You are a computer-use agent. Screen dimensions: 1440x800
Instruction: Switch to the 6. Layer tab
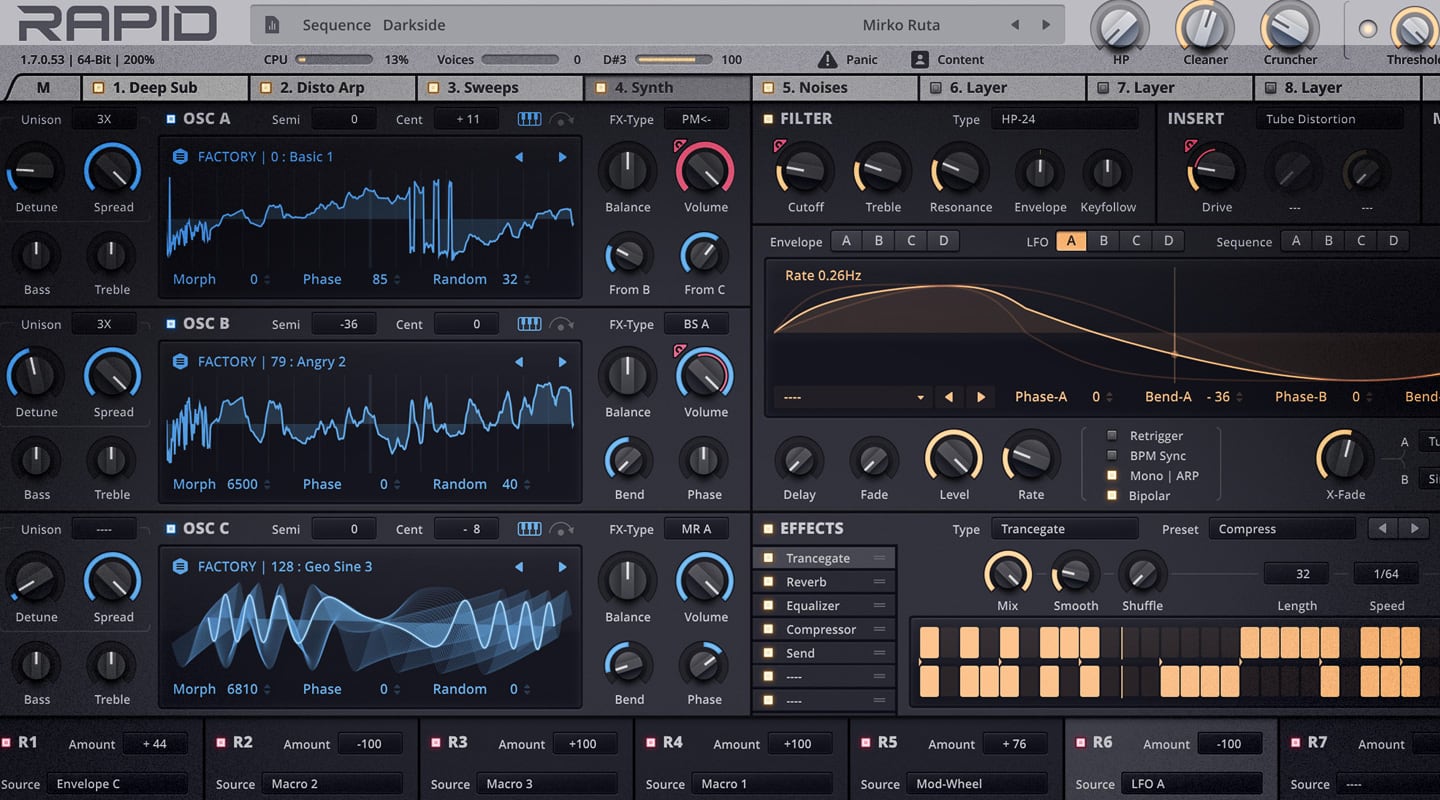1003,88
